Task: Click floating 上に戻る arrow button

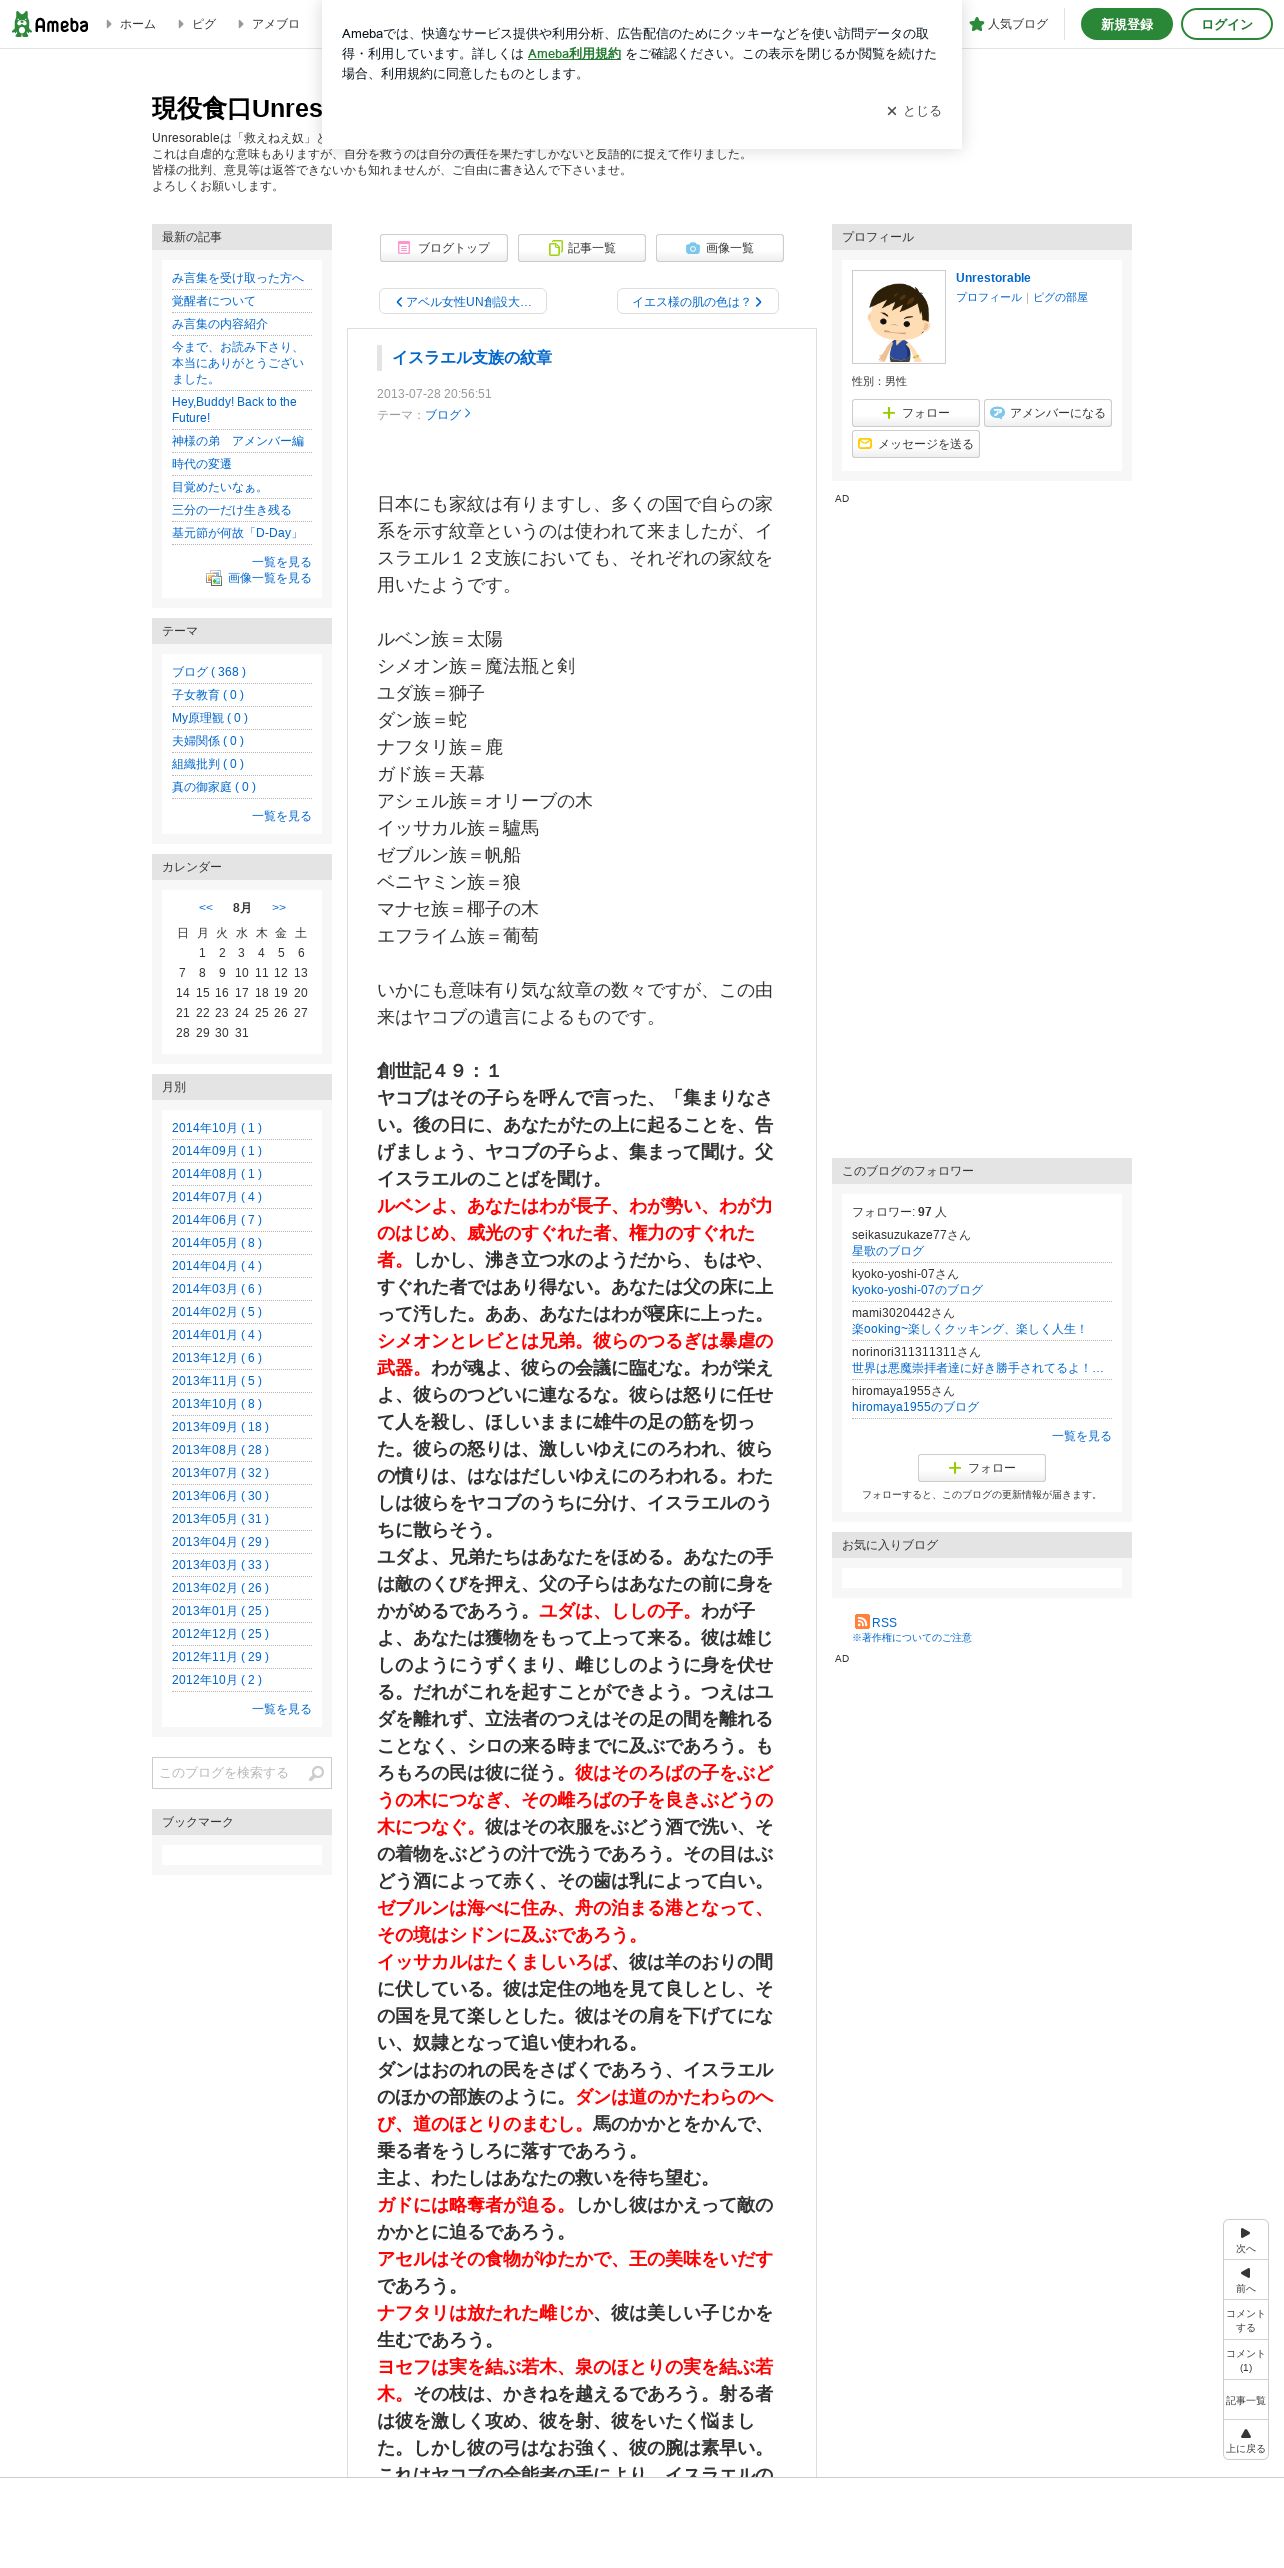Action: click(x=1246, y=2440)
